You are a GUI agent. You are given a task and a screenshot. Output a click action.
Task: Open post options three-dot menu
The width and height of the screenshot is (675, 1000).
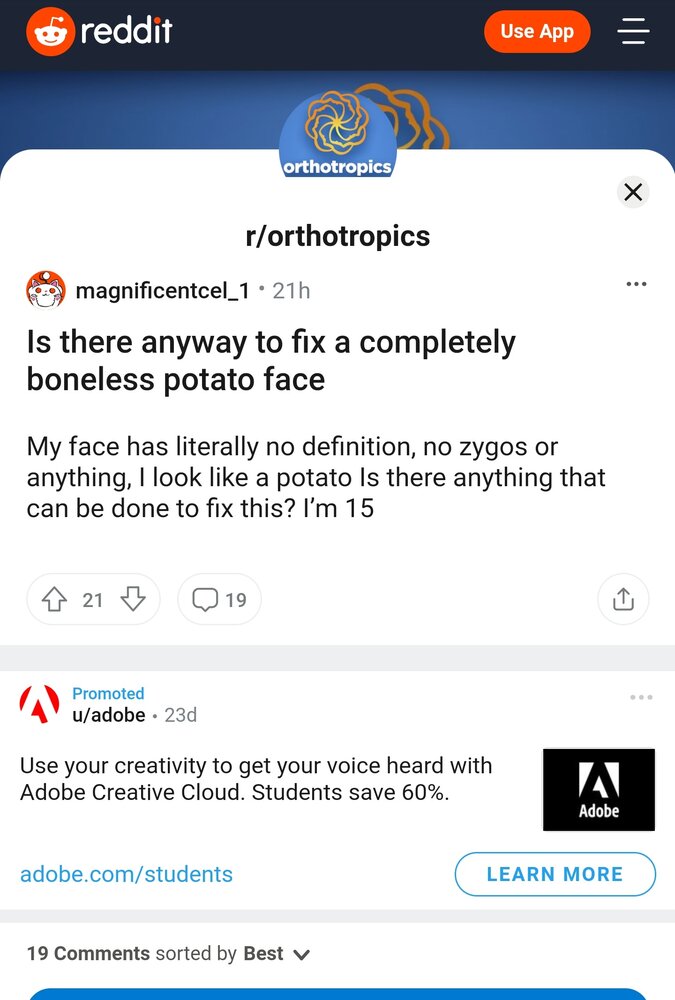[x=636, y=284]
